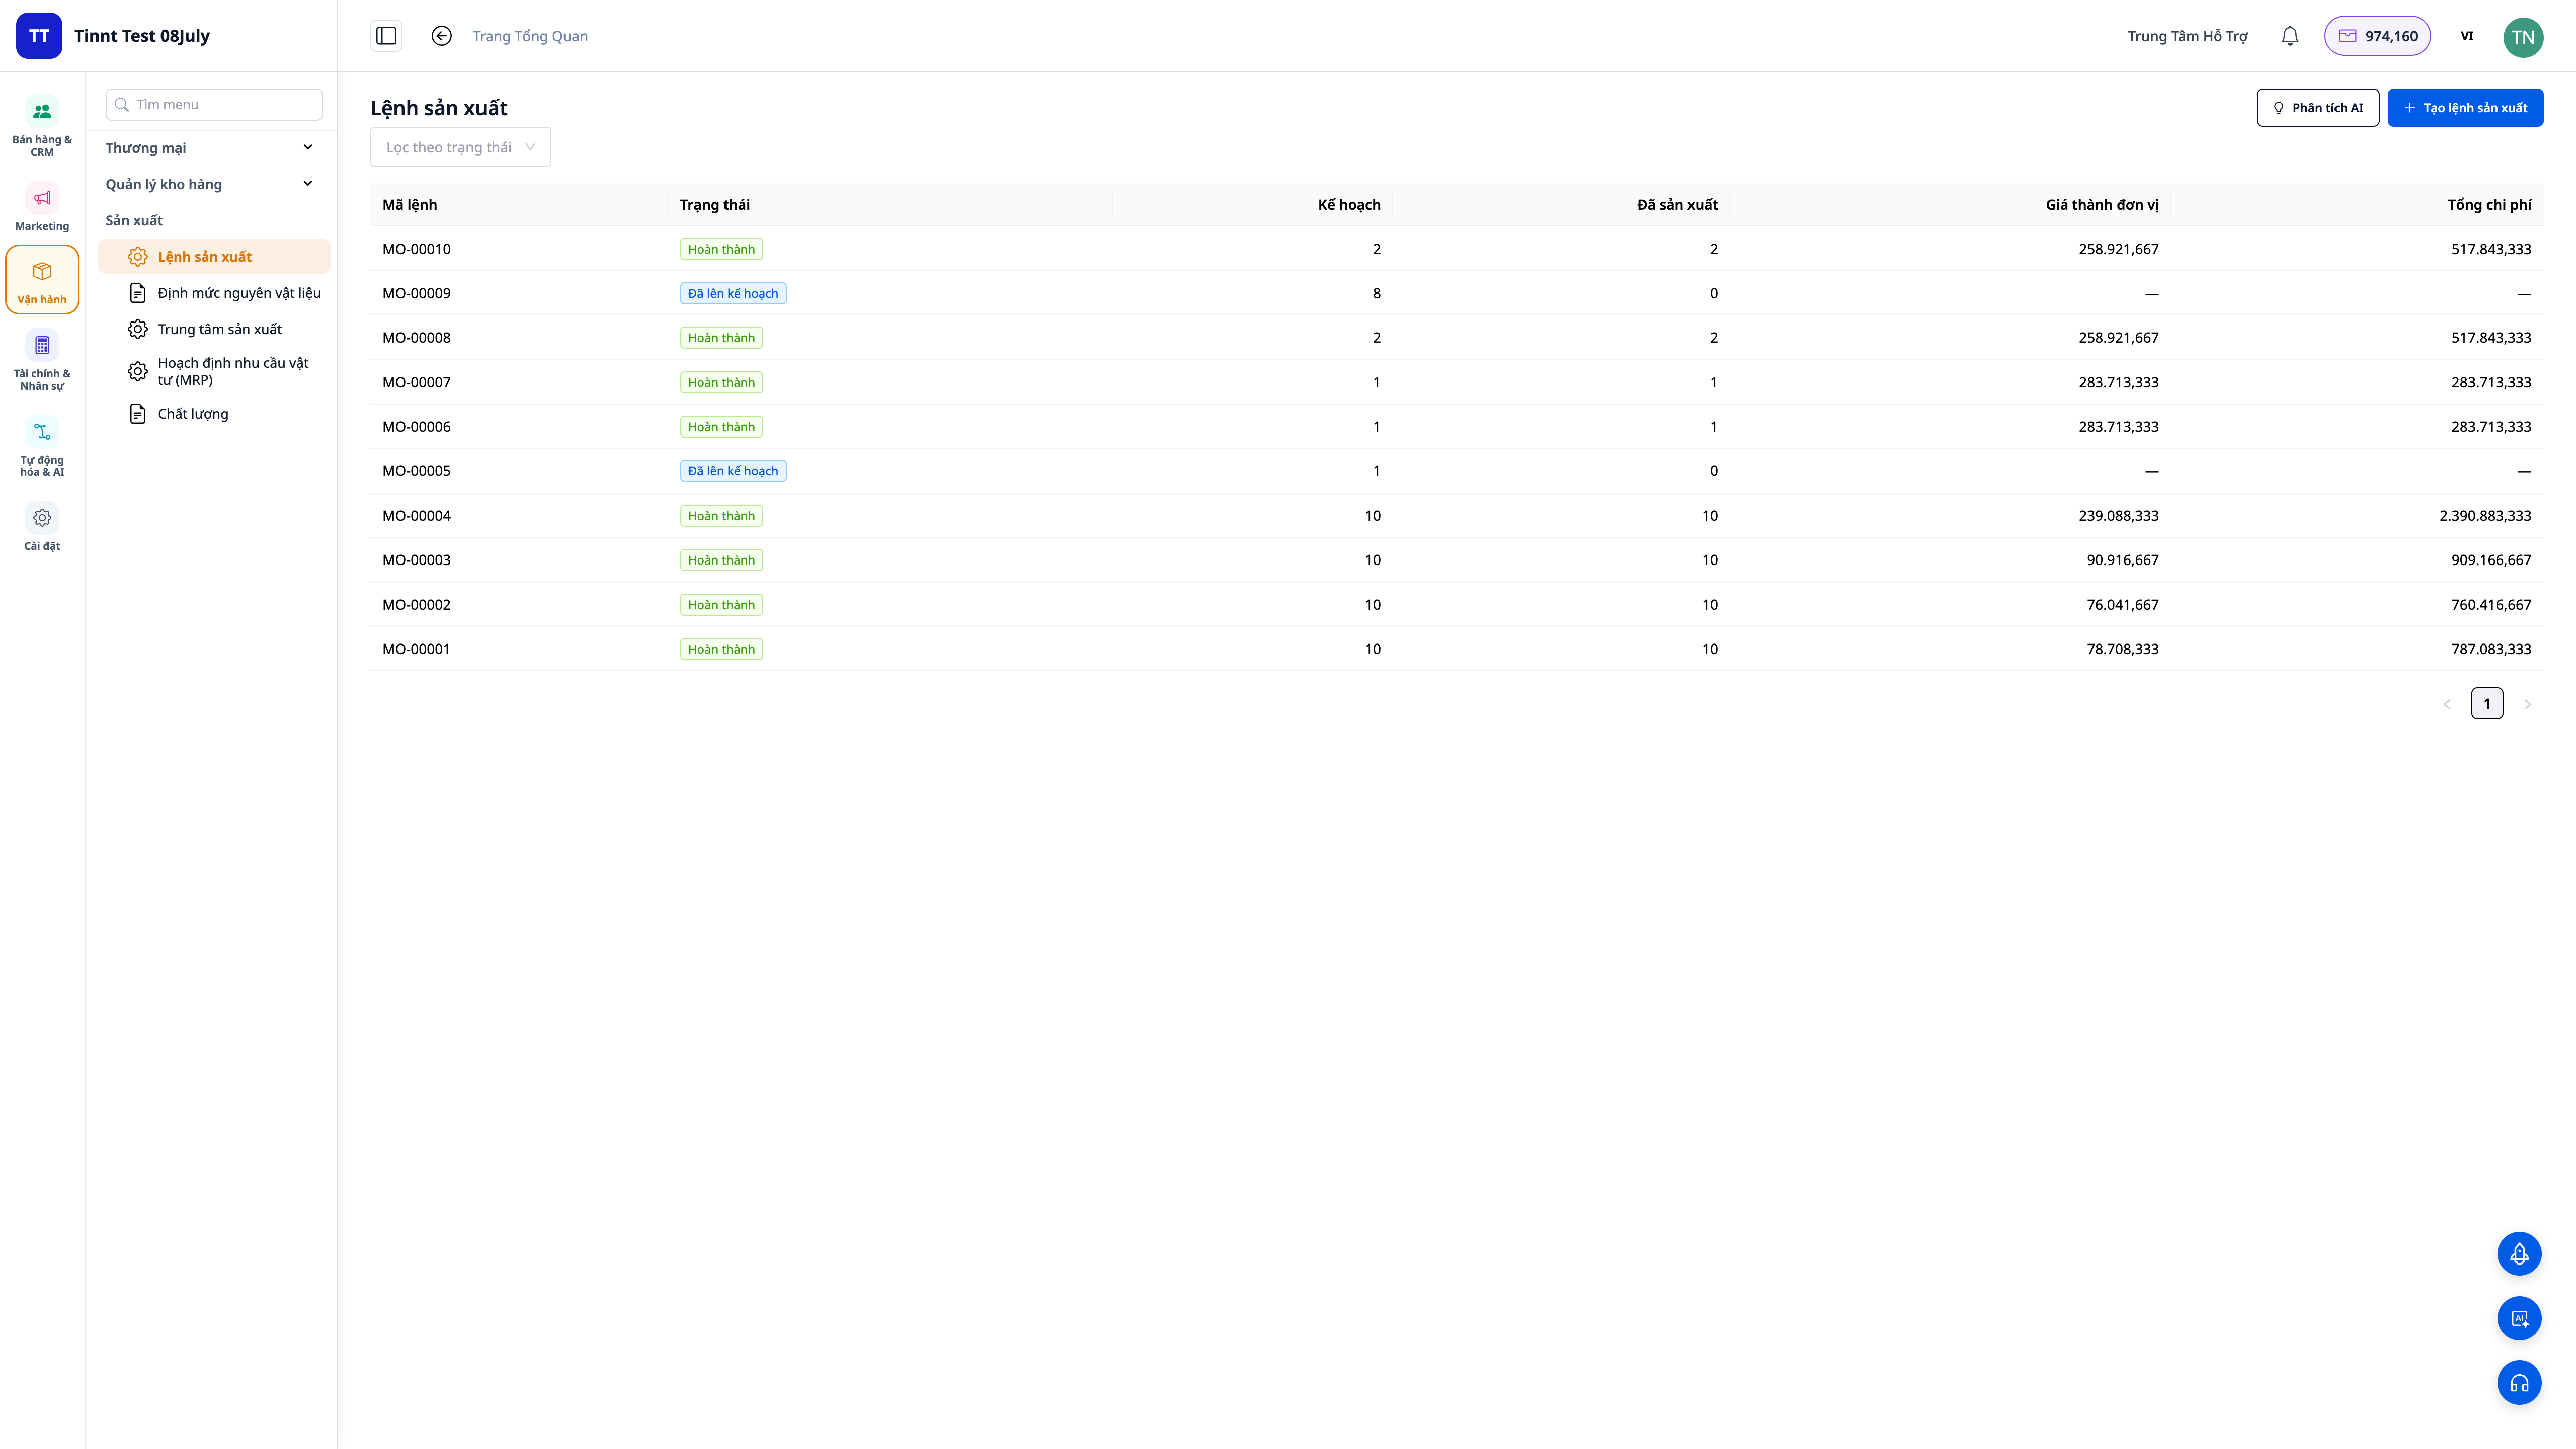Screen dimensions: 2576x1449
Task: Open the Marketing module
Action: pos(42,207)
